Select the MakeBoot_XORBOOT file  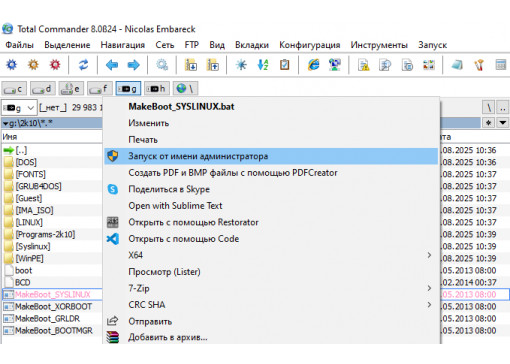(x=53, y=307)
